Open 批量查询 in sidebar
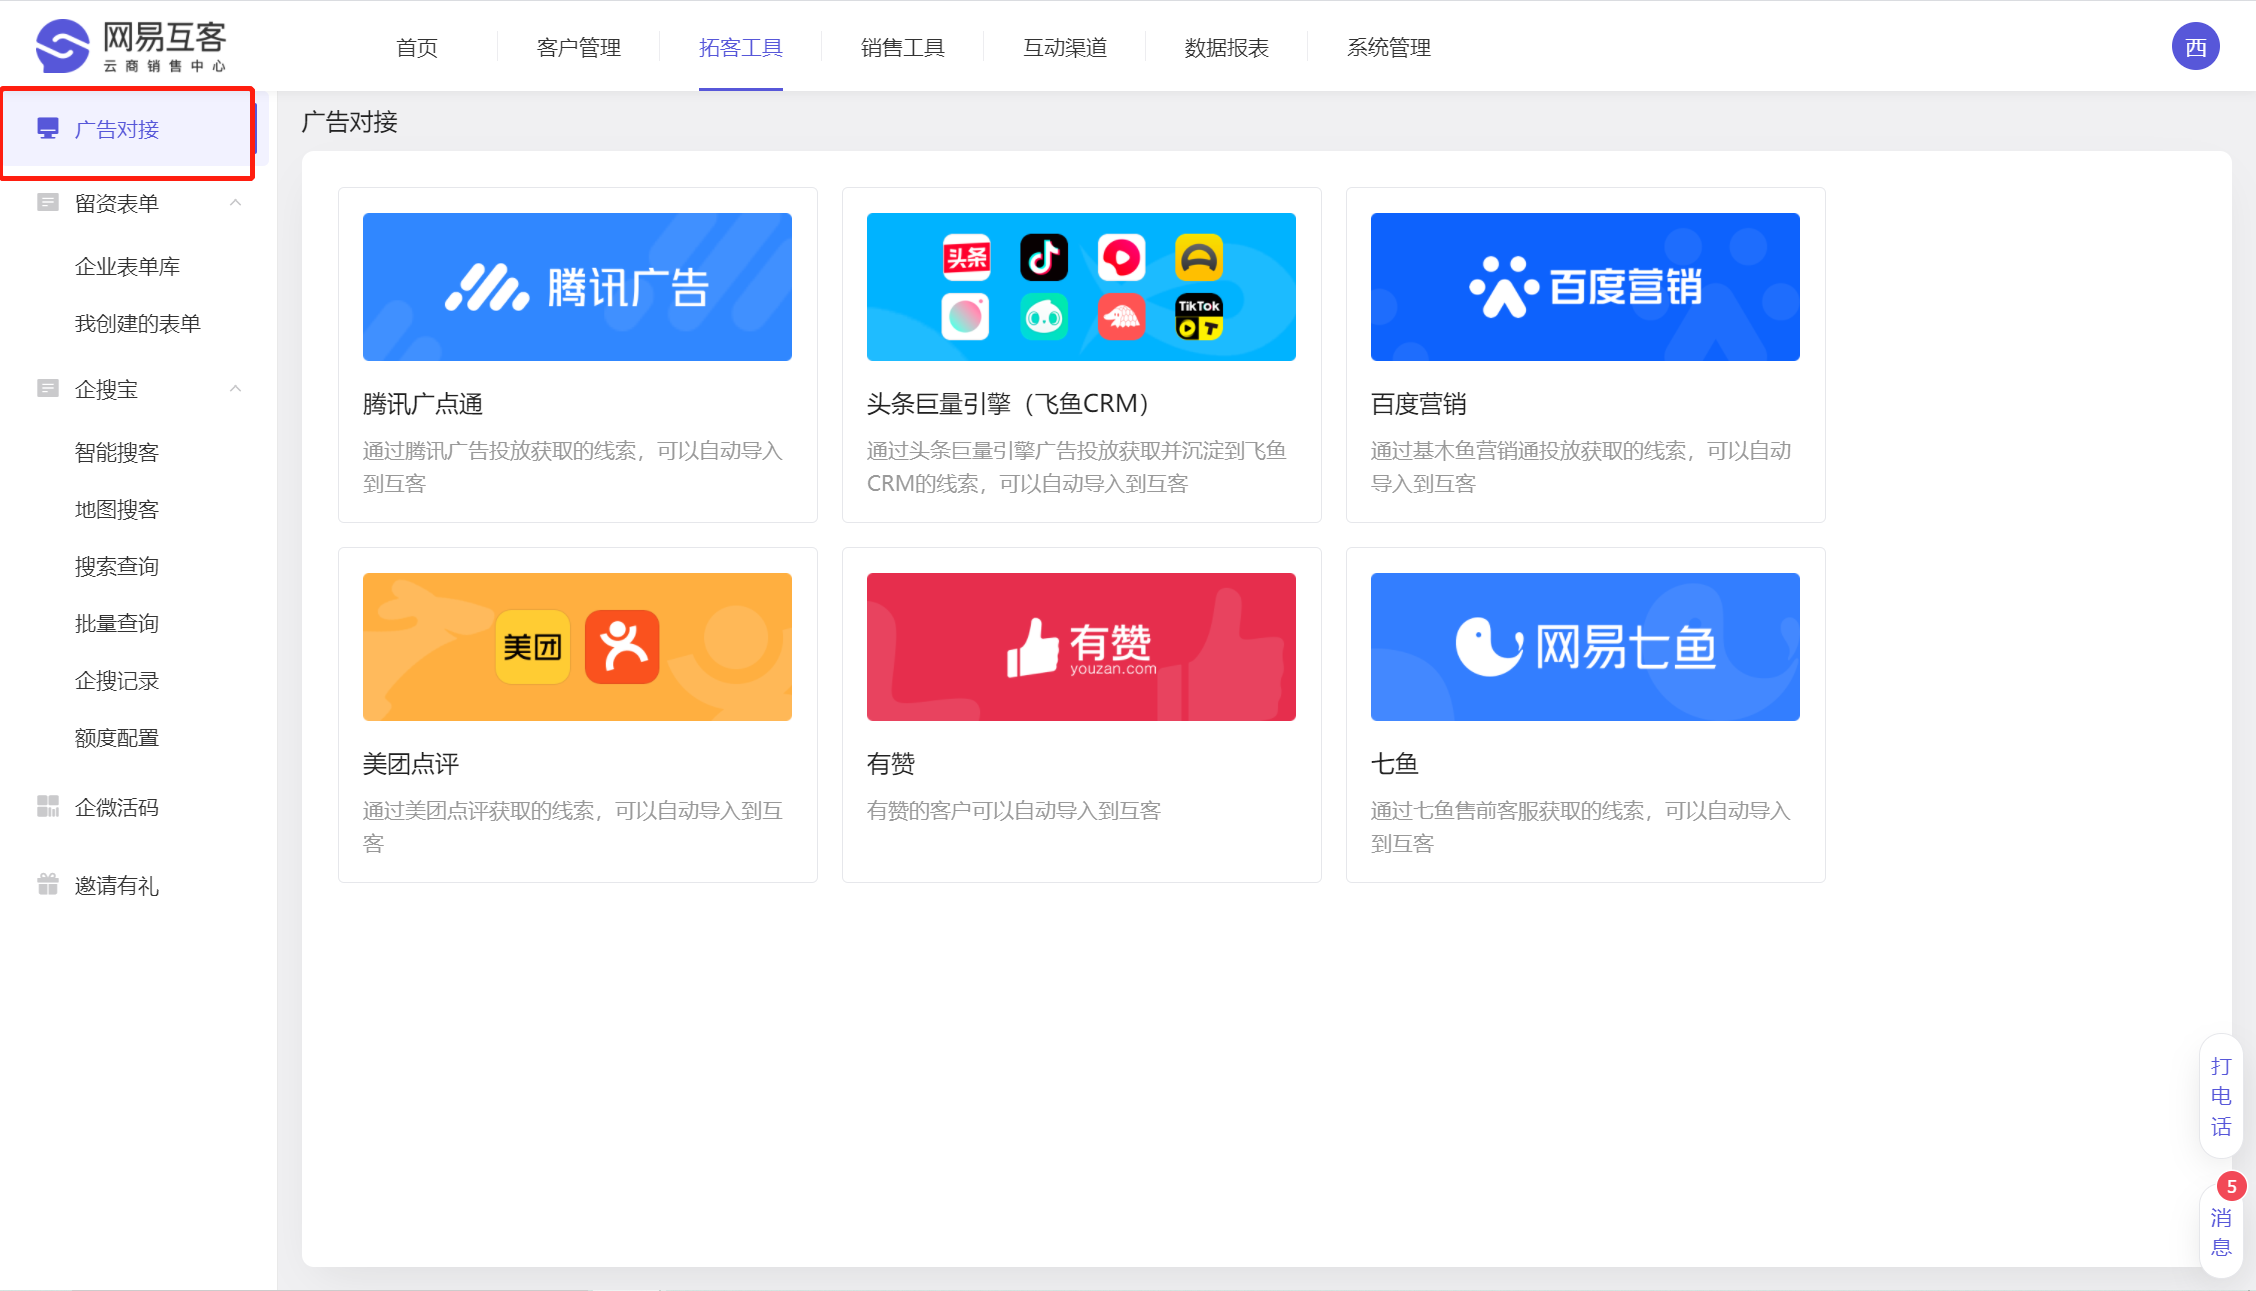 coord(117,624)
